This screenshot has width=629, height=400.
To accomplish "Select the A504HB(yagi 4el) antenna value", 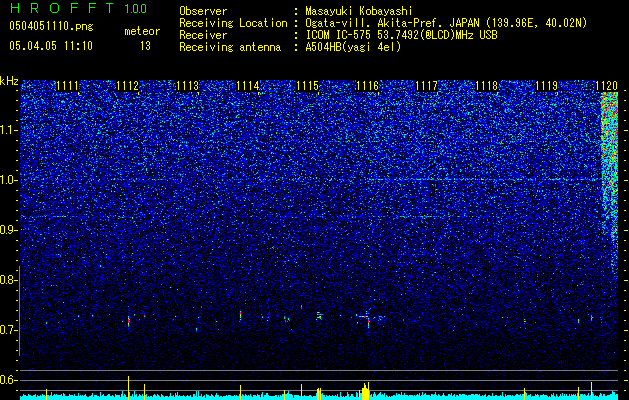I will 353,47.
